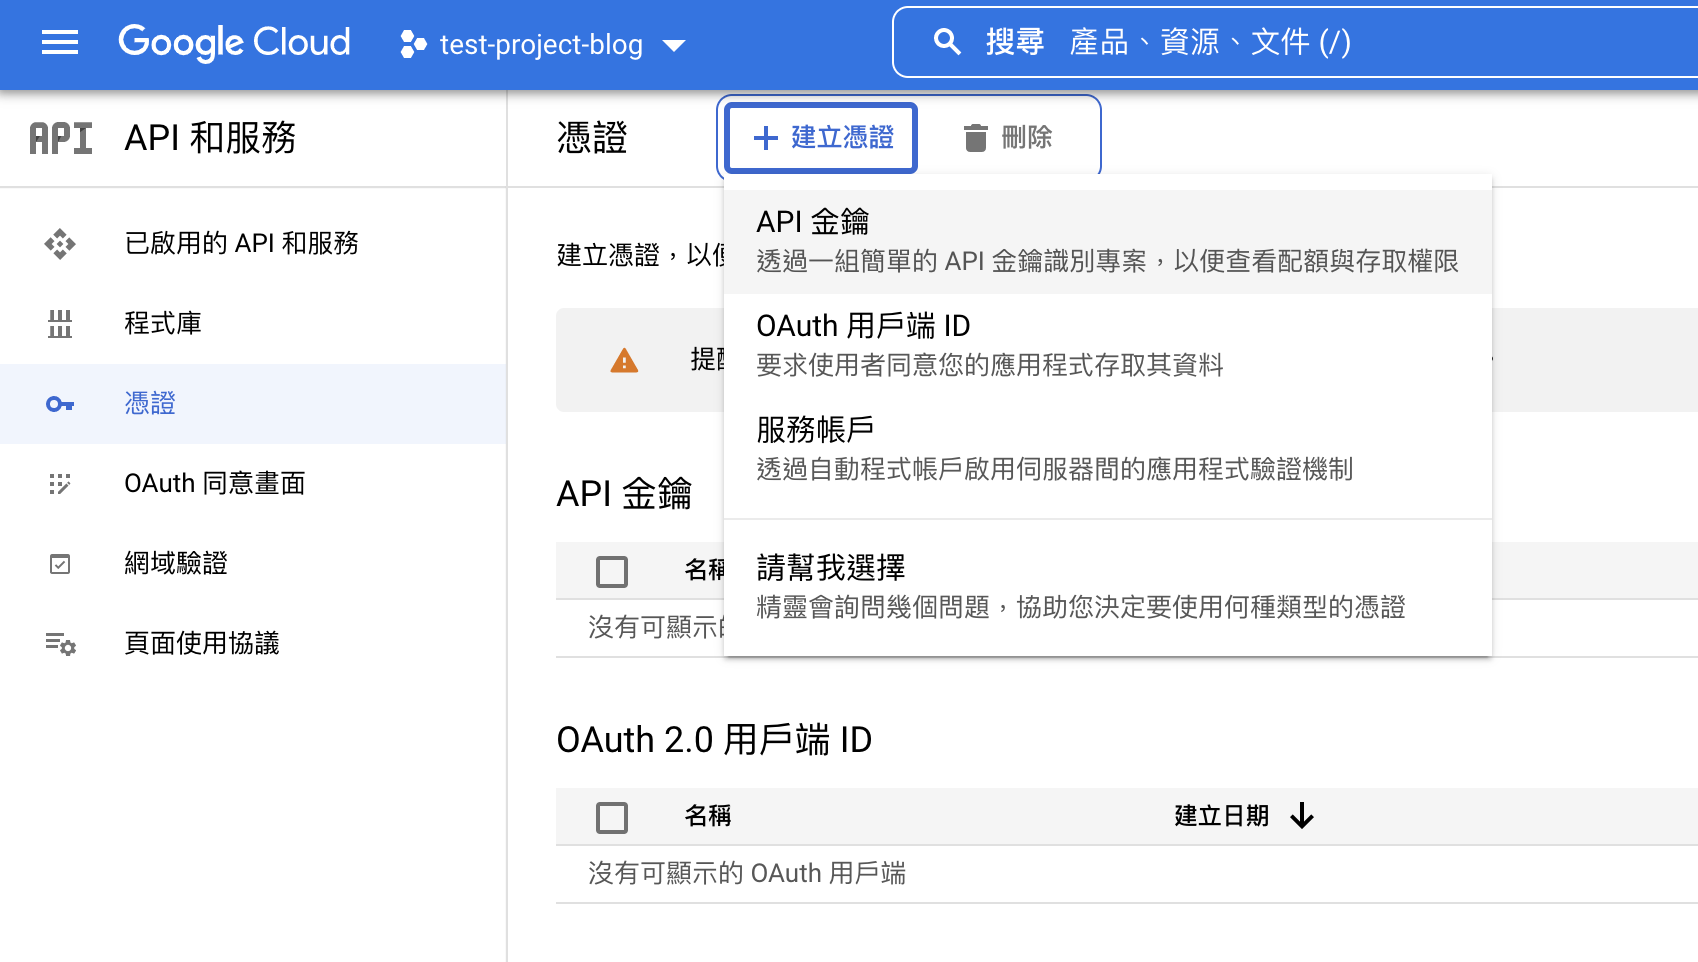Select 服務帳戶 from the credential menu

(x=1107, y=449)
